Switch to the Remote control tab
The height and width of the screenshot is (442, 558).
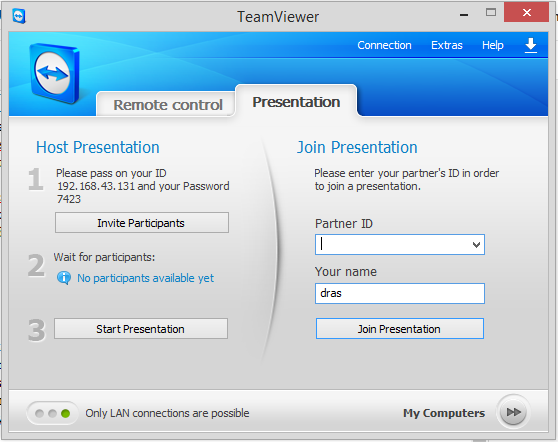[167, 104]
